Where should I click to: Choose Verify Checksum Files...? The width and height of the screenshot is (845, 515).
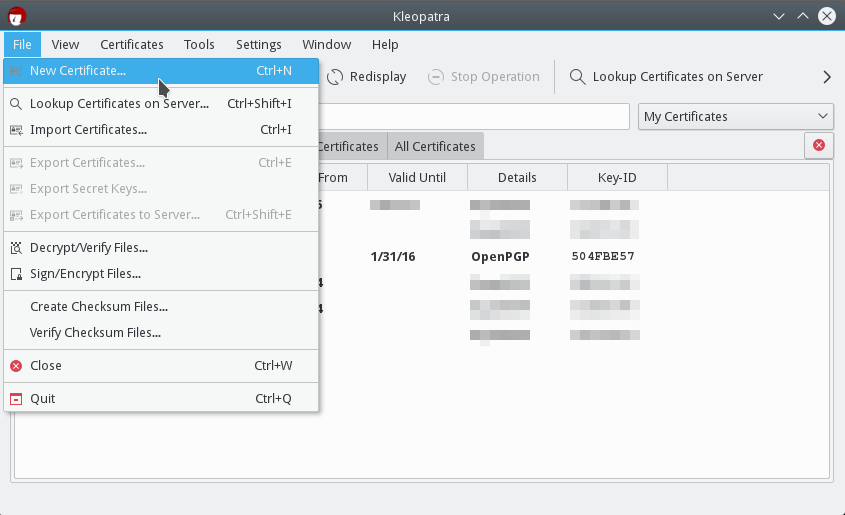(161, 332)
